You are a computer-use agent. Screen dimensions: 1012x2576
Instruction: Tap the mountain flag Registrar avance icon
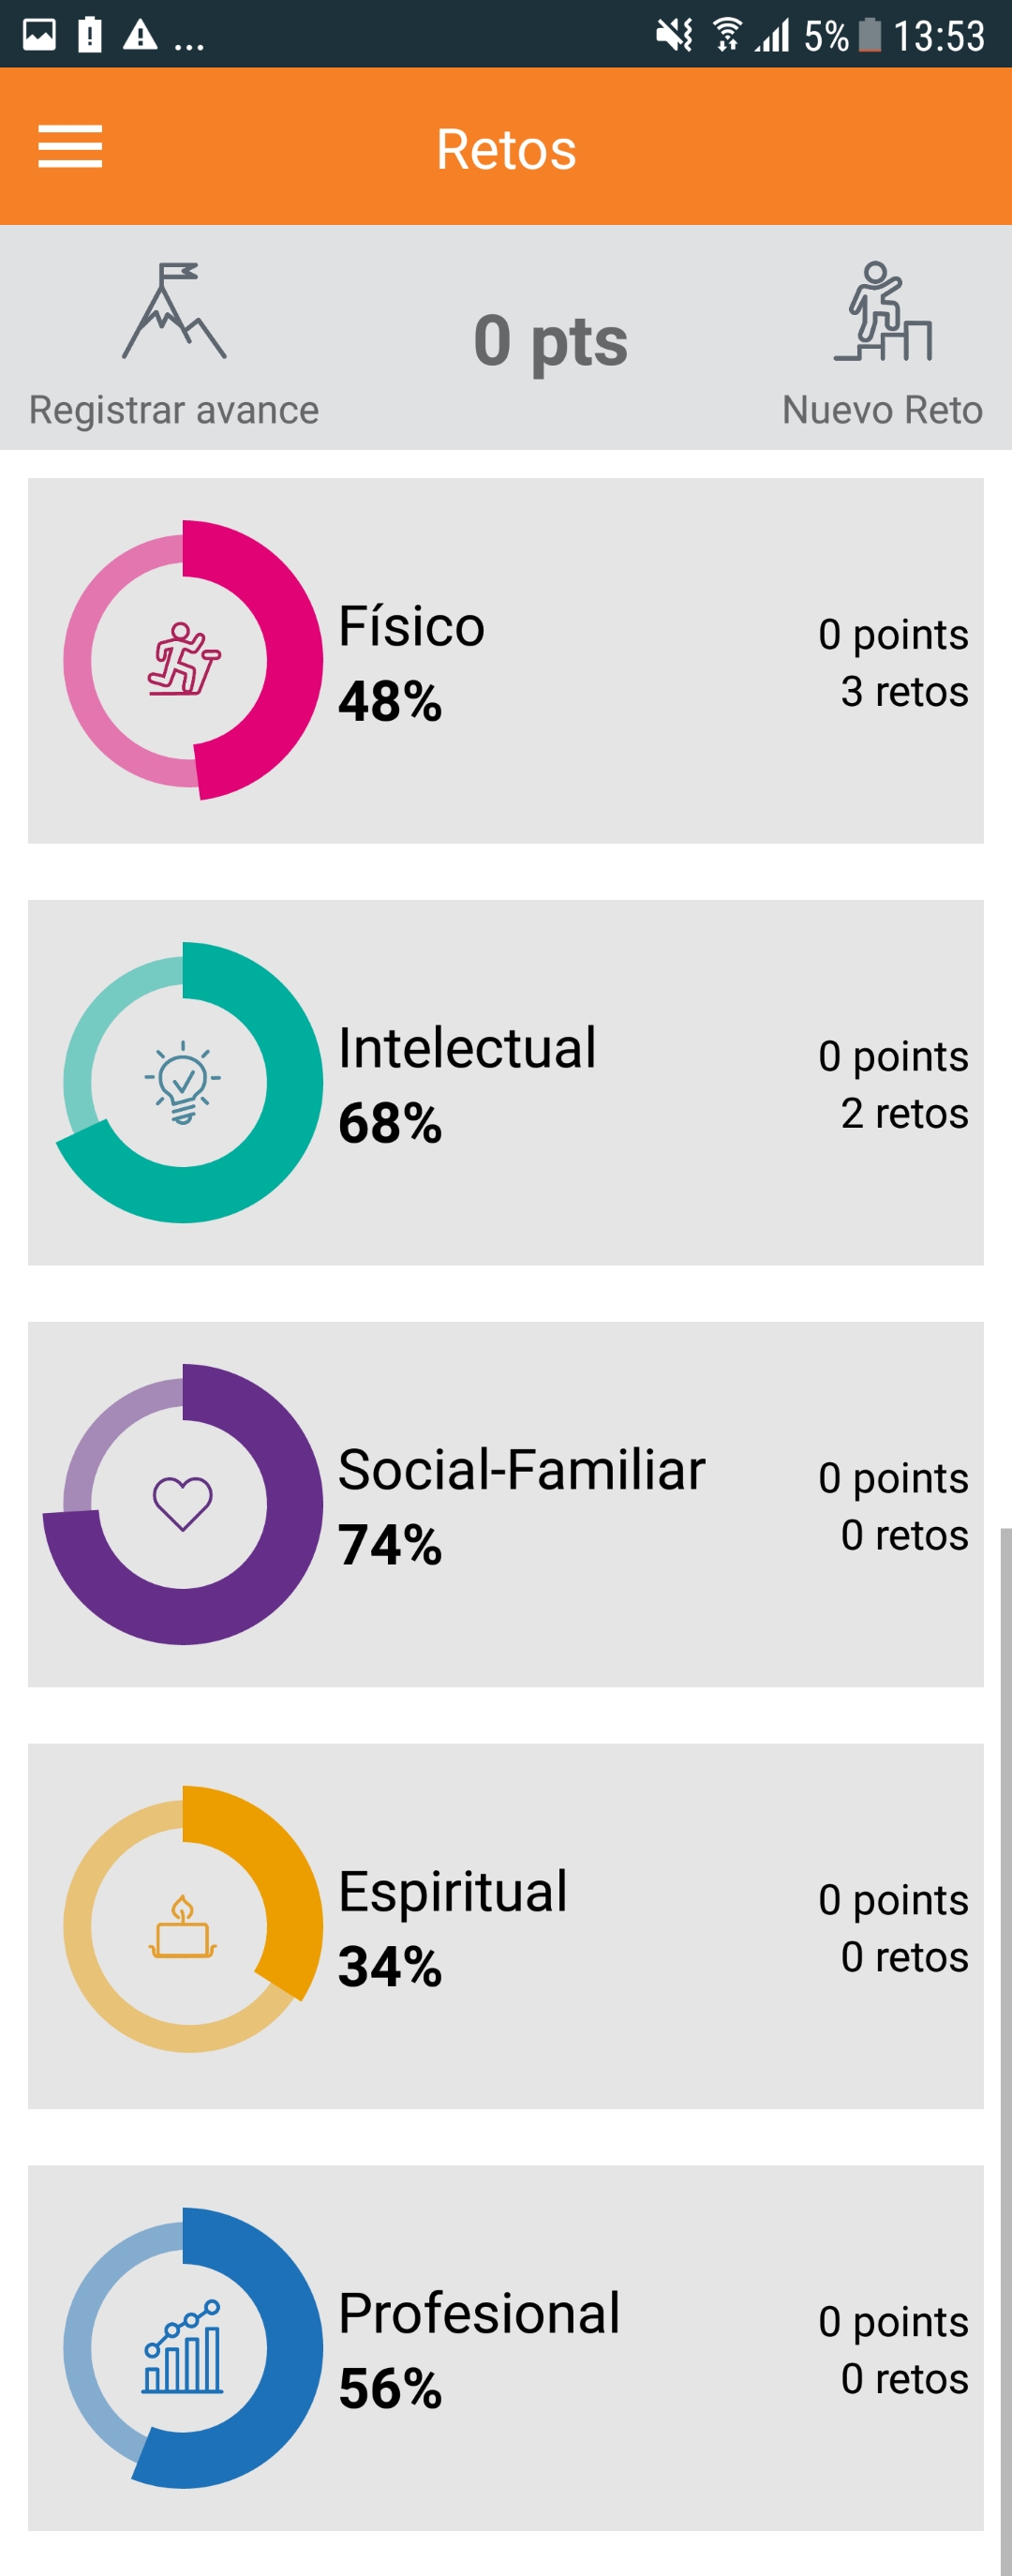[x=174, y=311]
